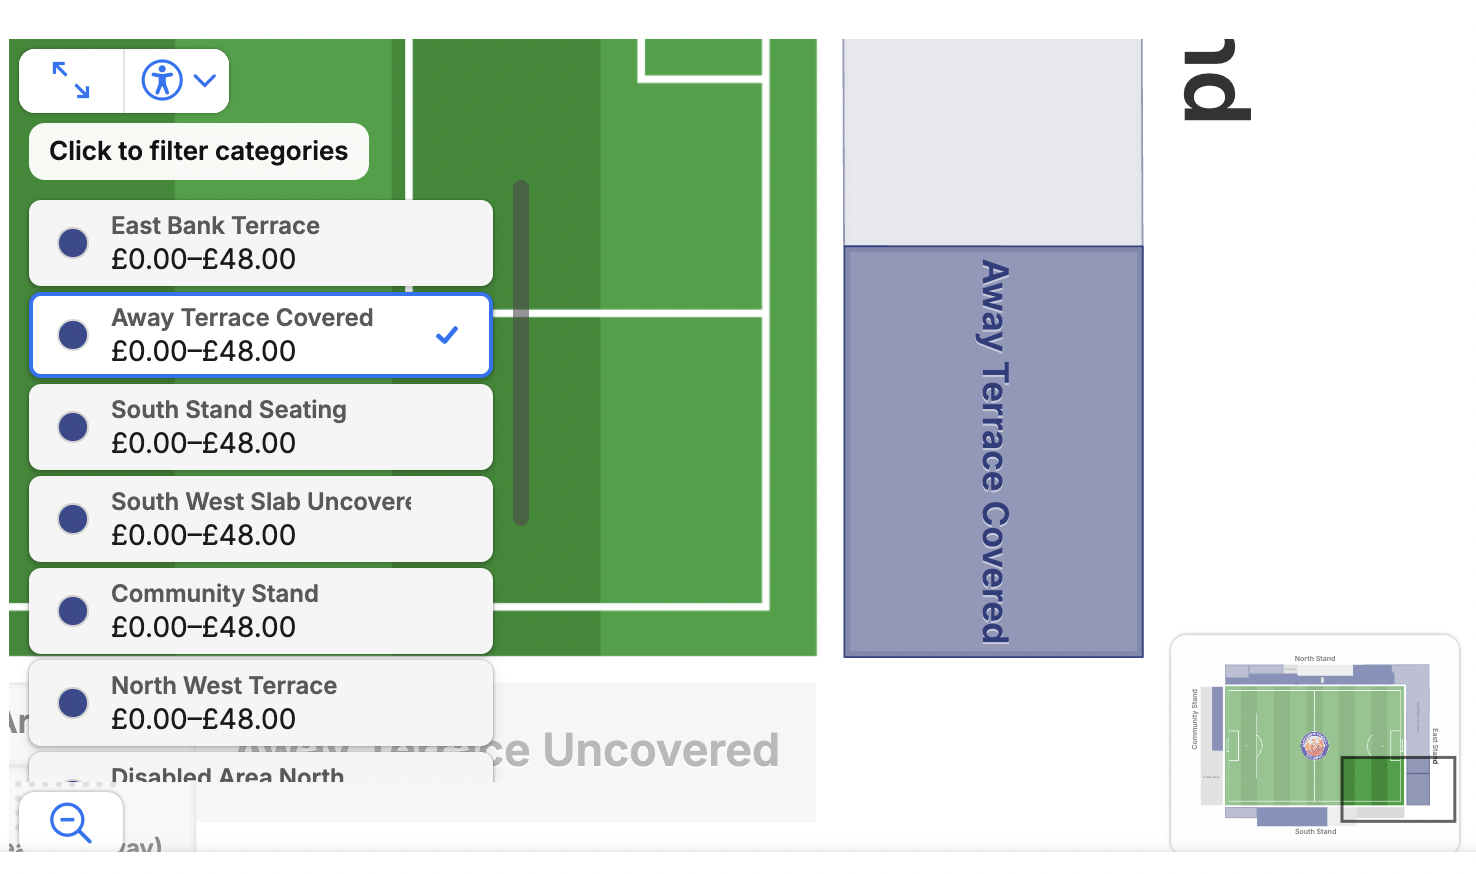Screen dimensions: 1476x874
Task: Click the North West Terrace circle icon
Action: 73,703
